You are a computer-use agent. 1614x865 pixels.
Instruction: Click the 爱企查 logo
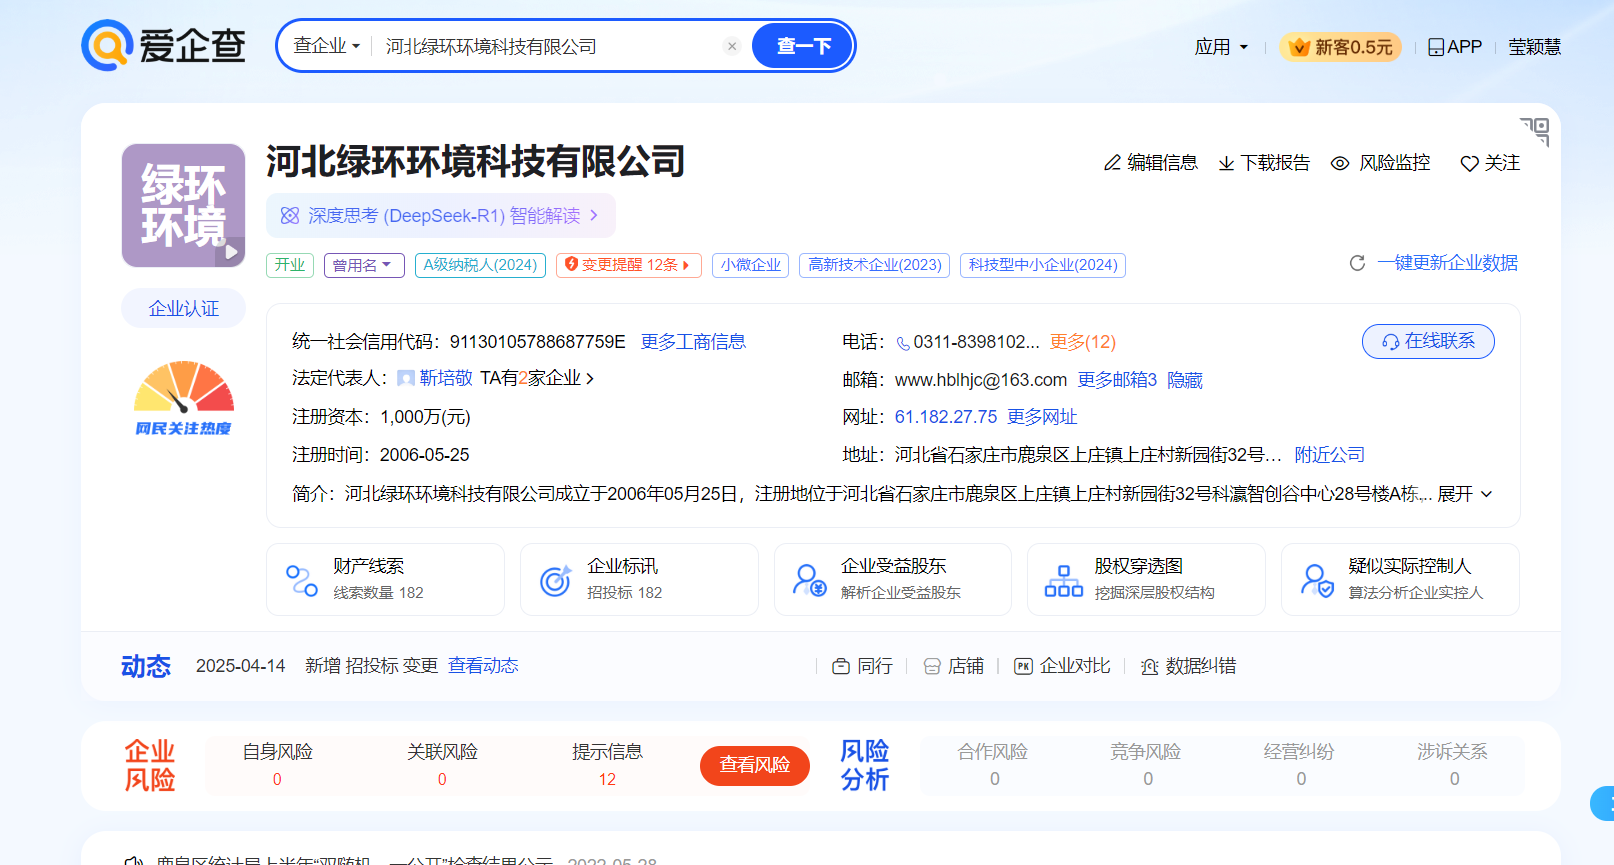coord(164,46)
